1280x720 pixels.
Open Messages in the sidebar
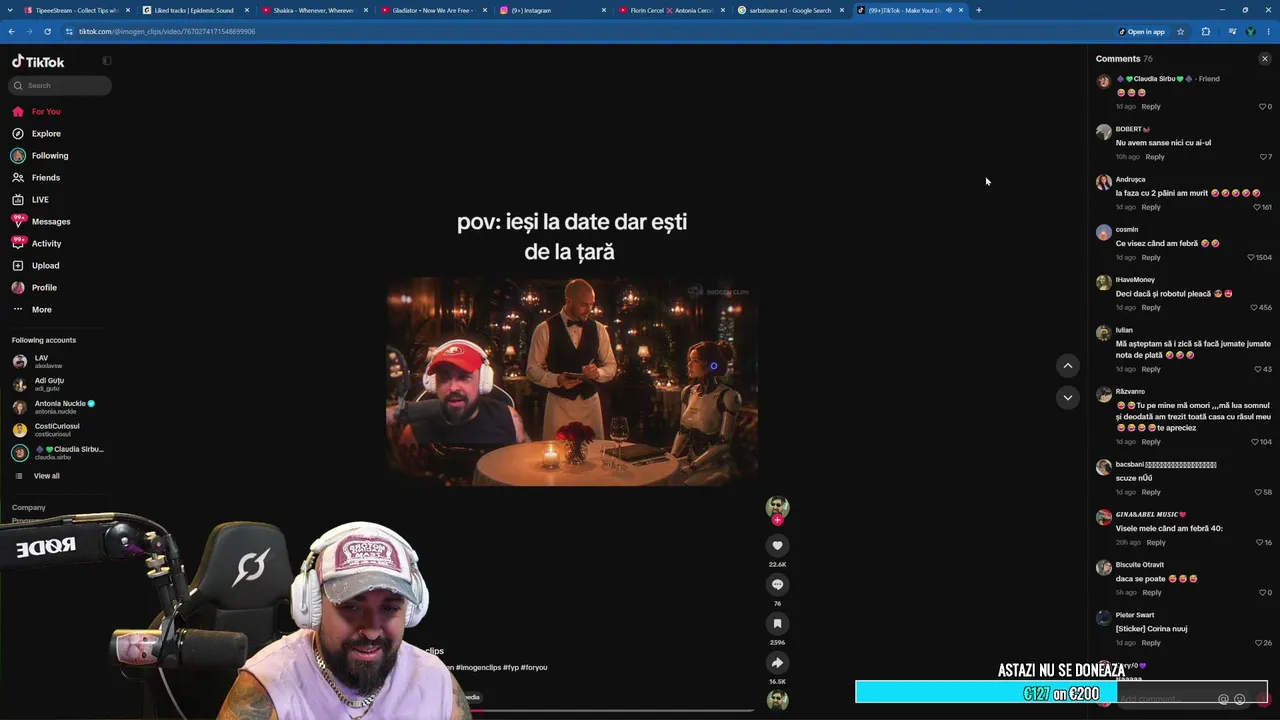[50, 222]
